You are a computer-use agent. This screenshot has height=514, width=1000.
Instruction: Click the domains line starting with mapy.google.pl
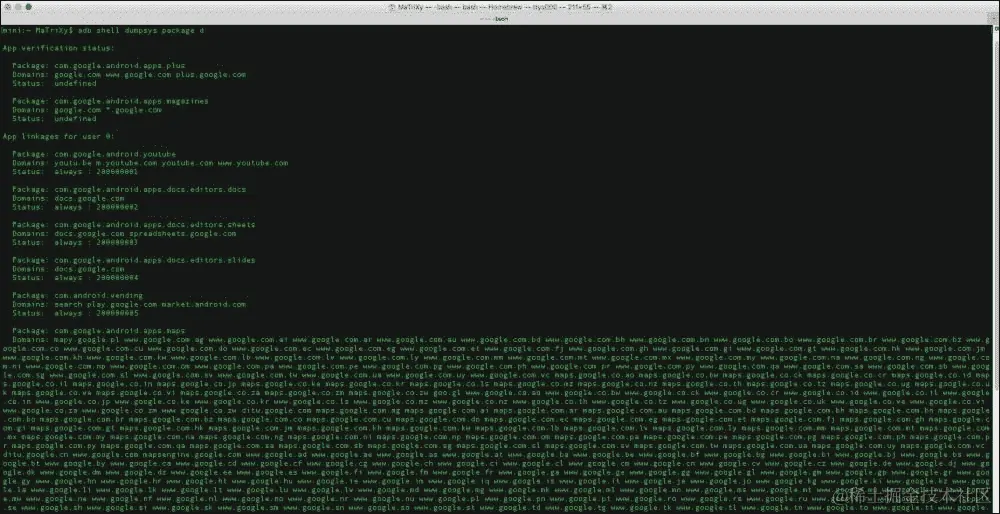(x=499, y=340)
